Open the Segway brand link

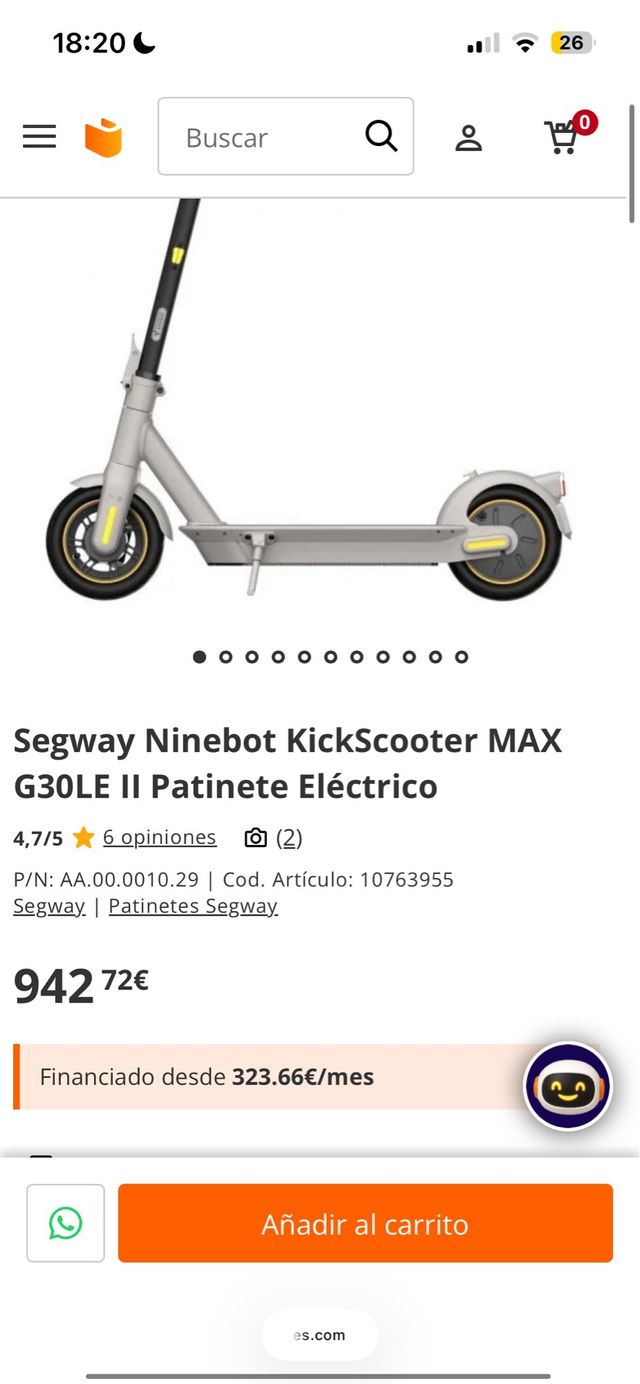tap(49, 906)
